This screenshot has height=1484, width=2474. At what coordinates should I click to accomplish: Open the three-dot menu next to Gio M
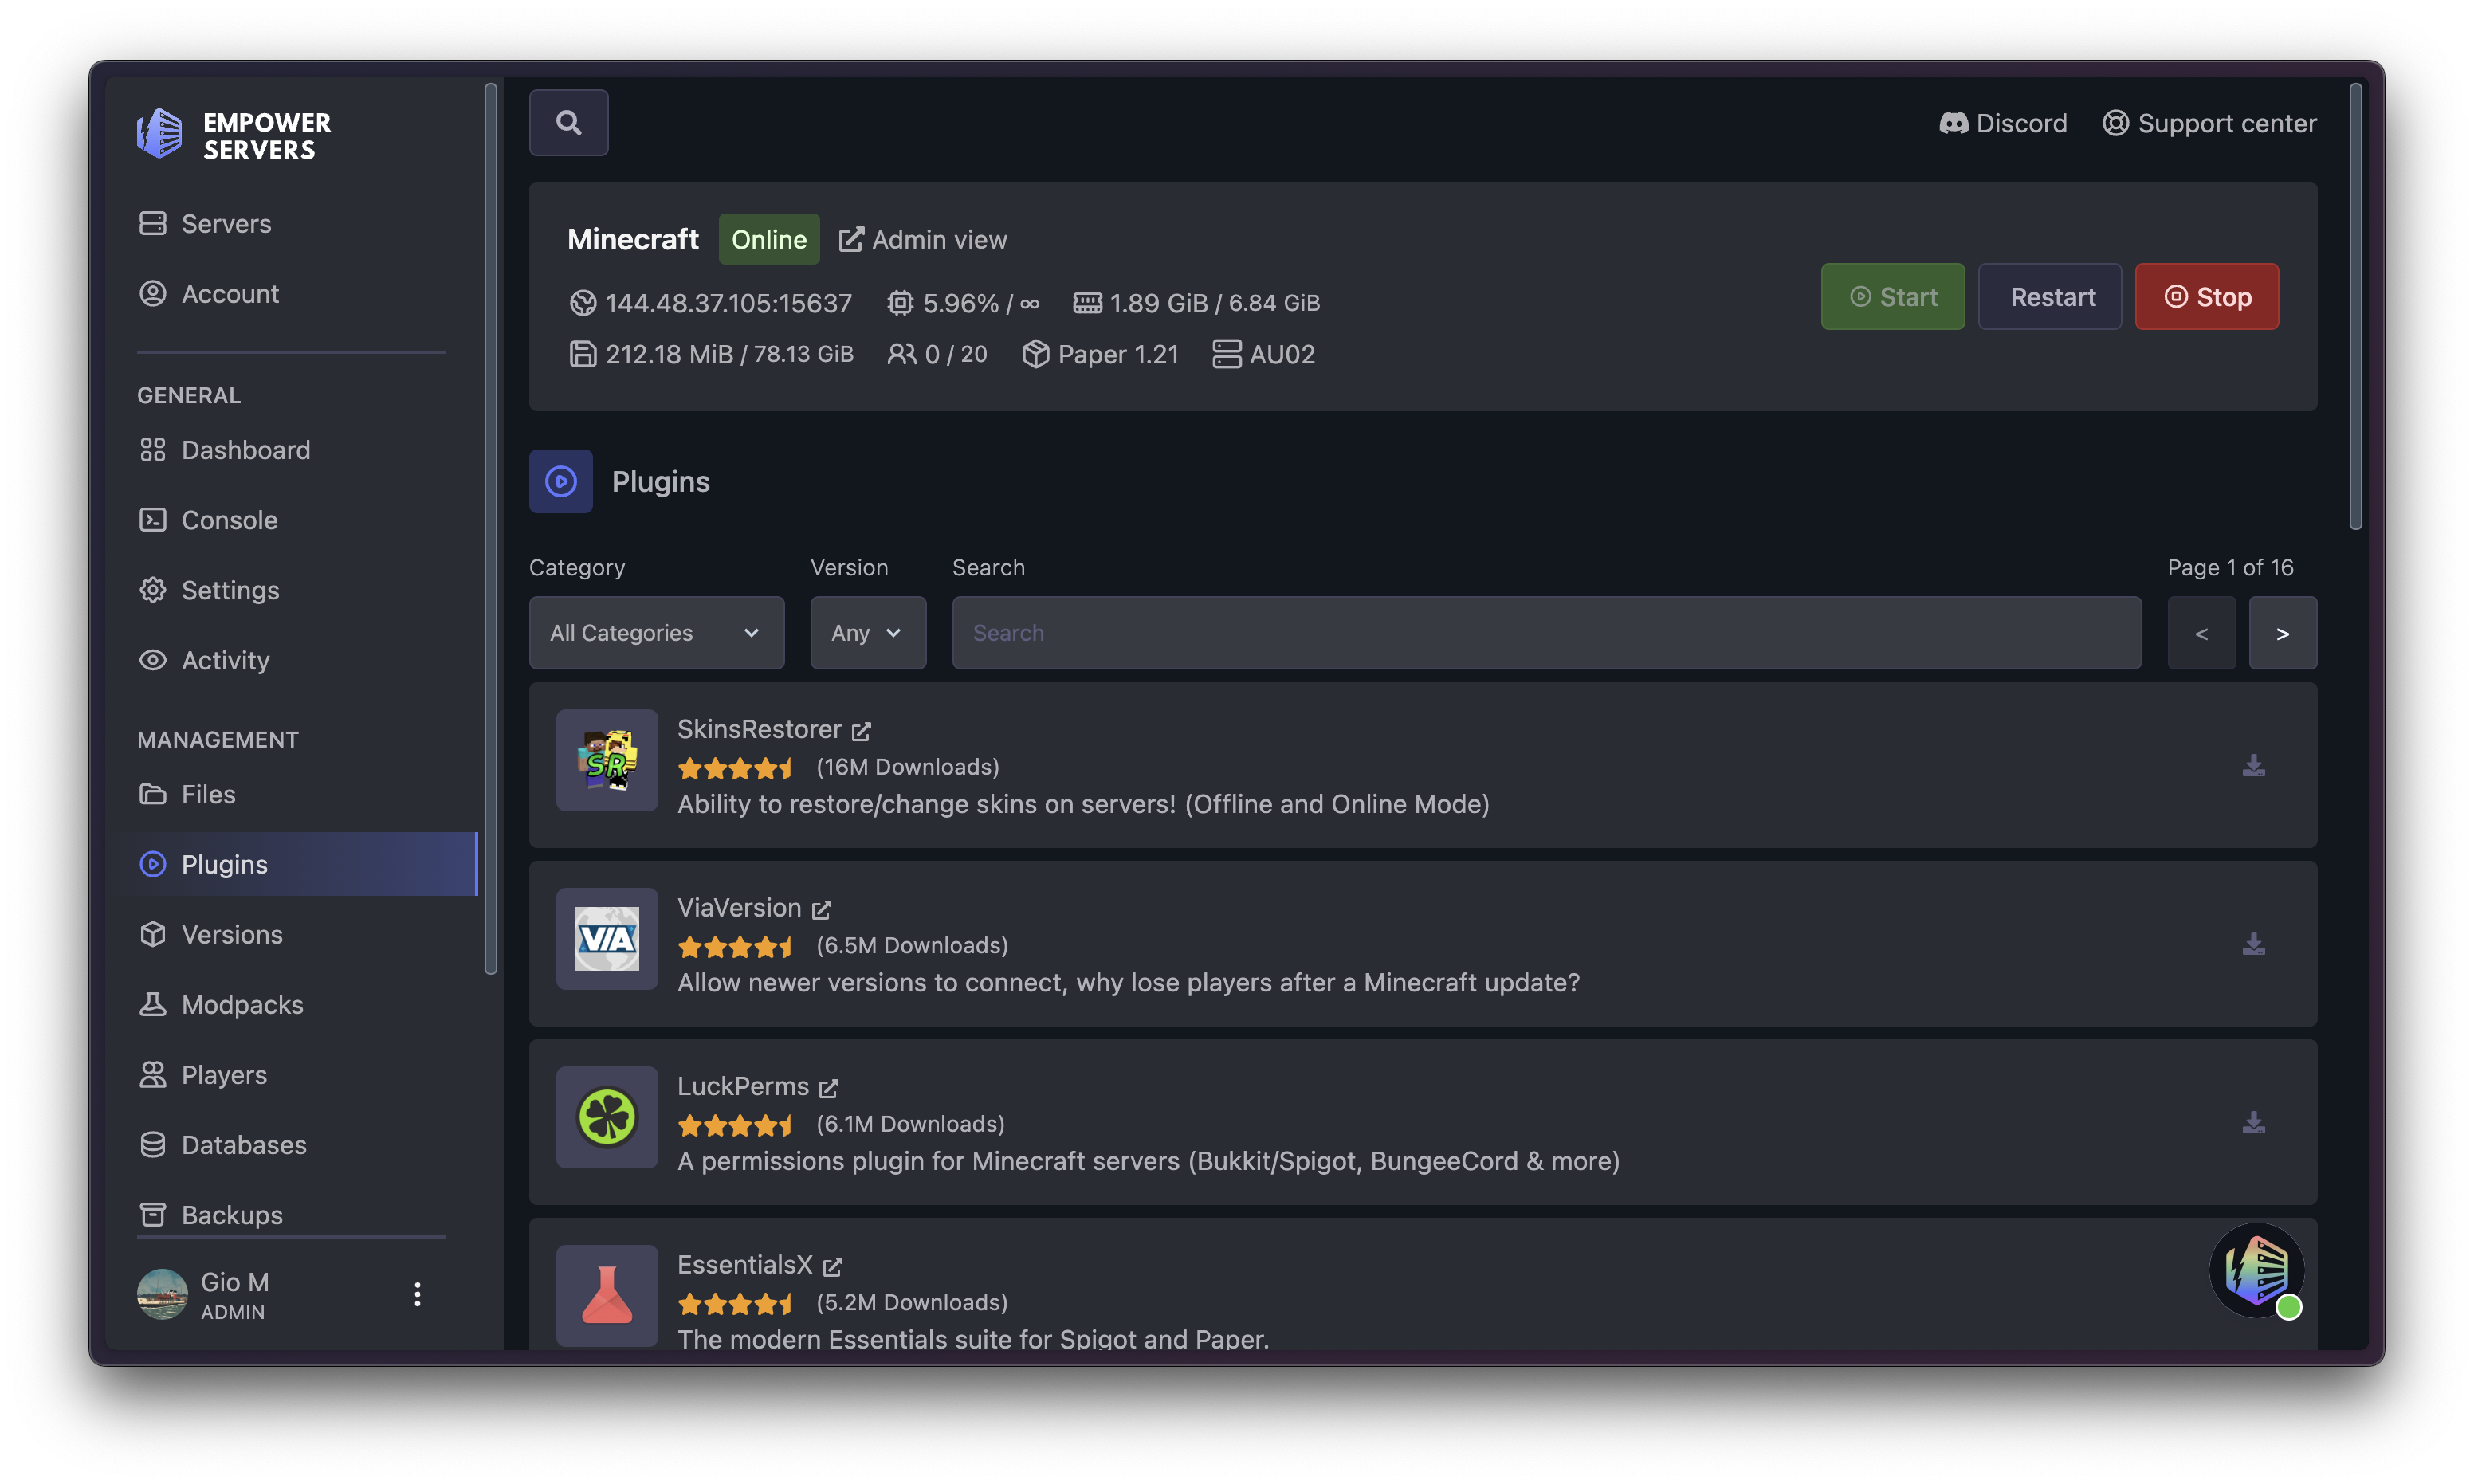tap(417, 1293)
